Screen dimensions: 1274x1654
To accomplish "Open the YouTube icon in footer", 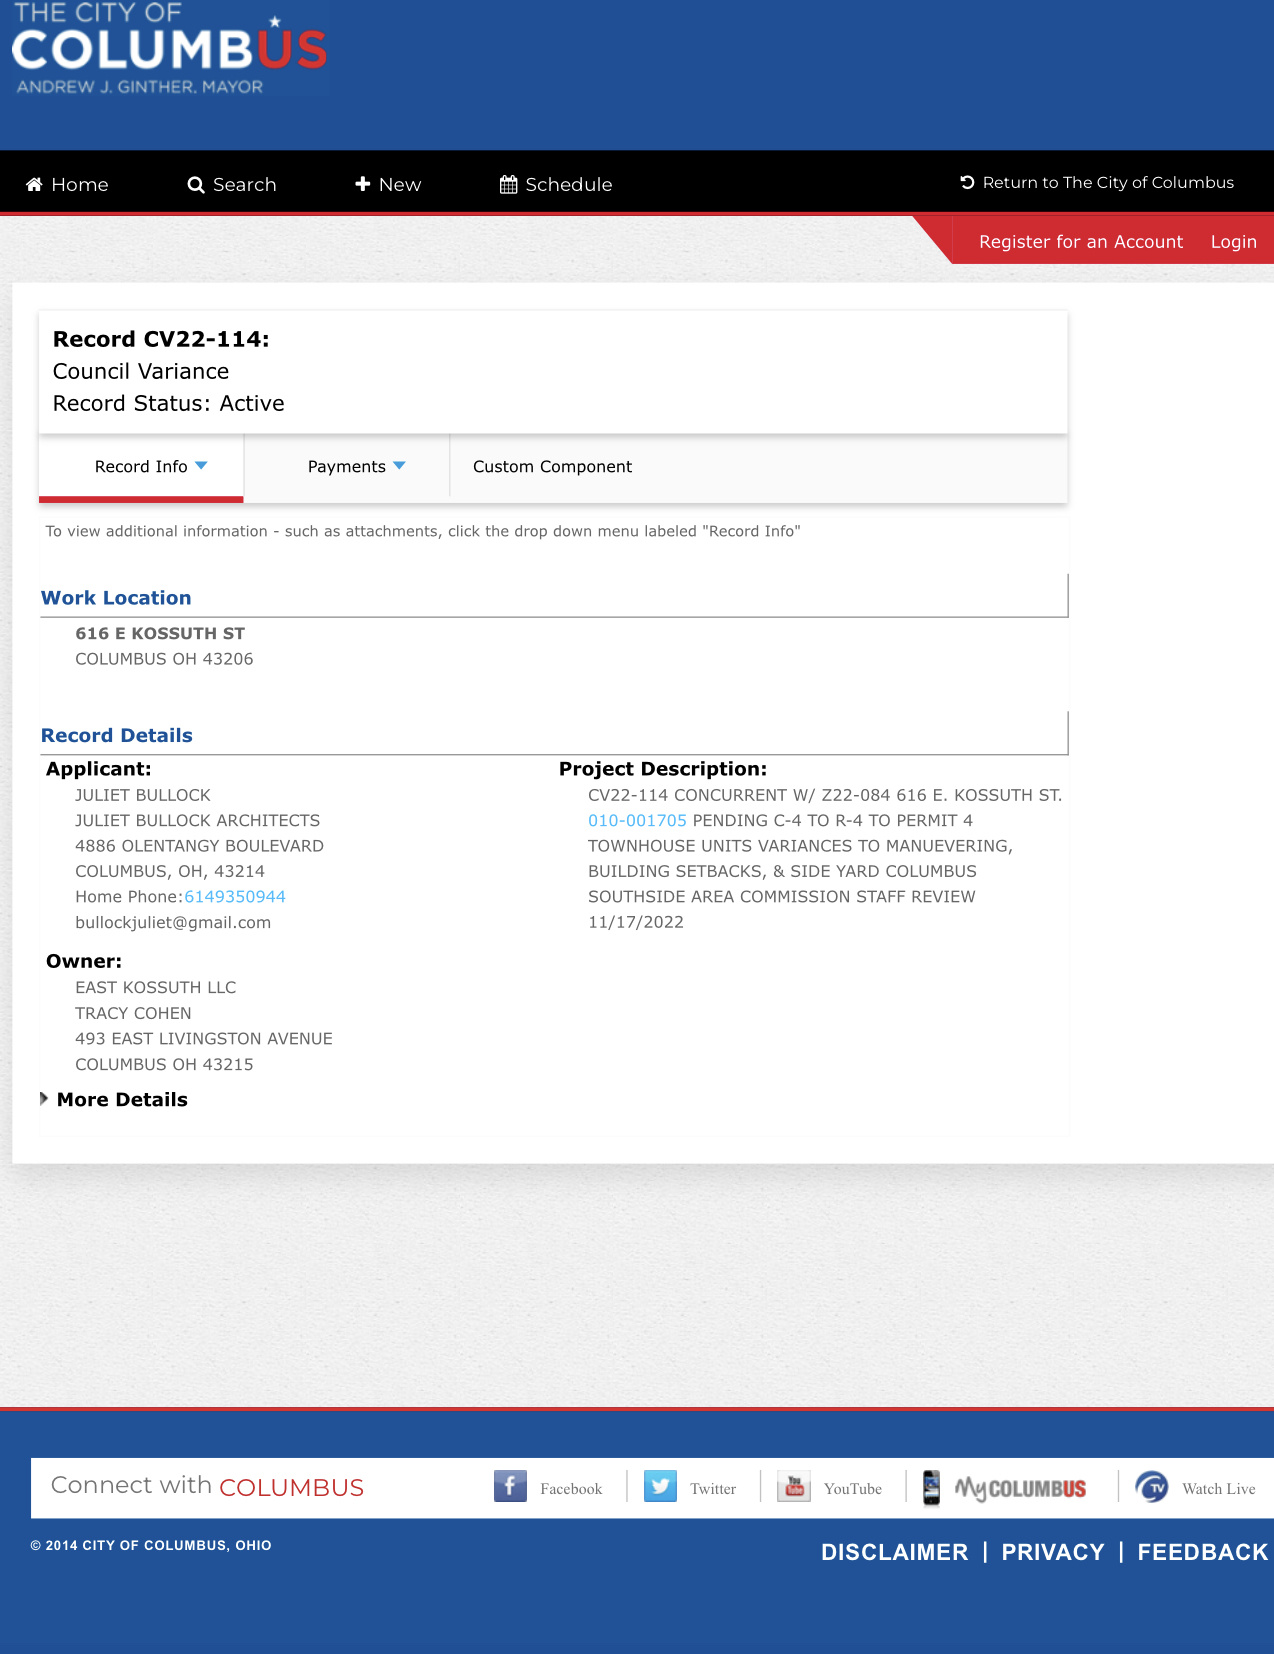I will (794, 1486).
